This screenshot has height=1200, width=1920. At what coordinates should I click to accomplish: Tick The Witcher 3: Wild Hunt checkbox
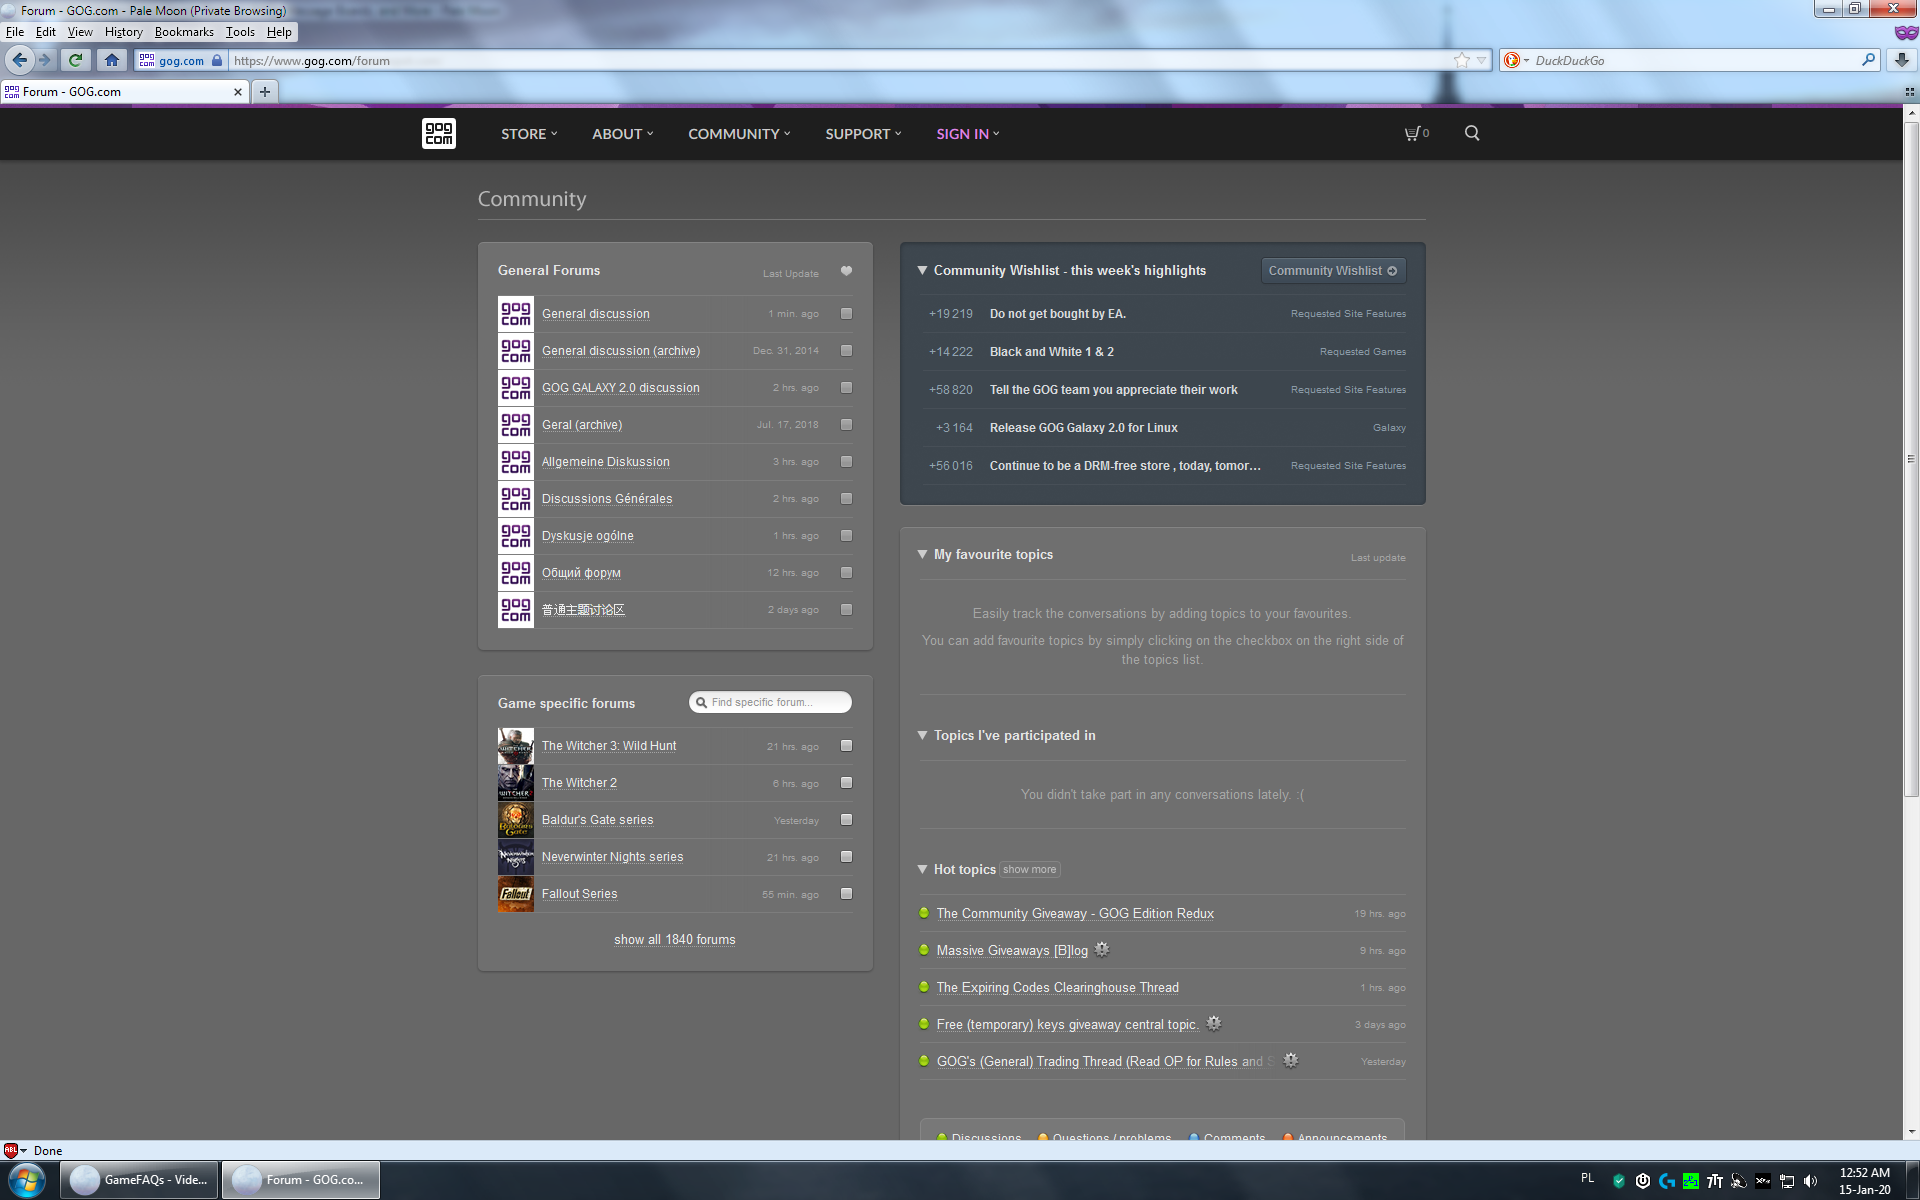[847, 746]
